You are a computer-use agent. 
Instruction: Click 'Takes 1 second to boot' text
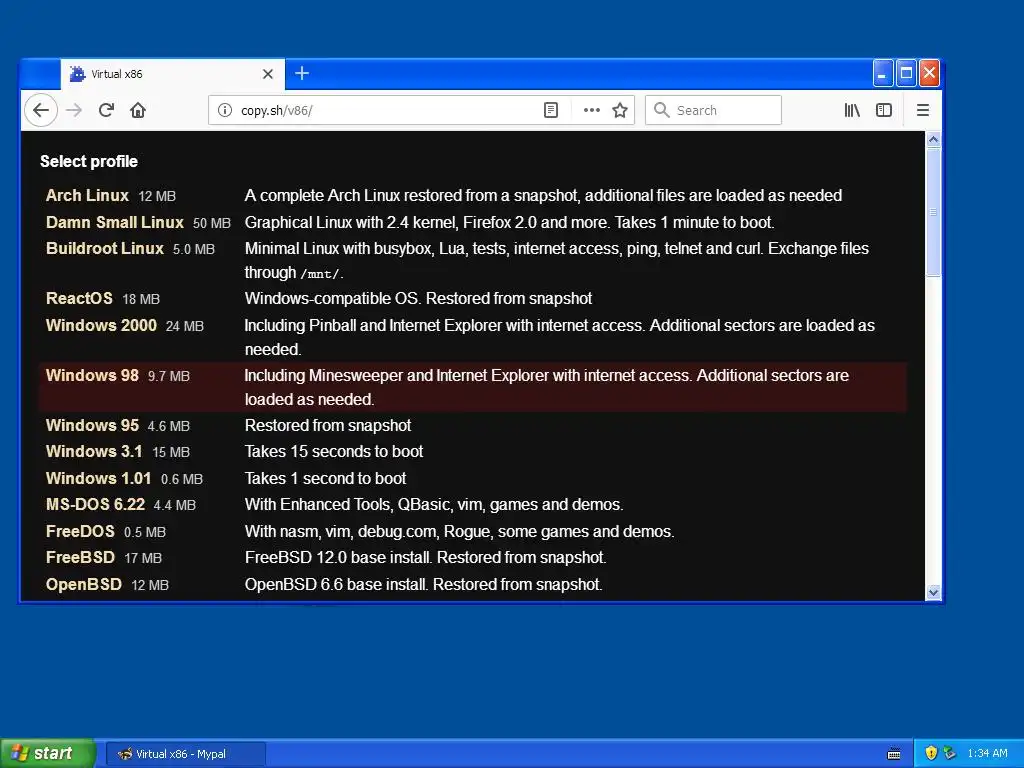point(325,478)
